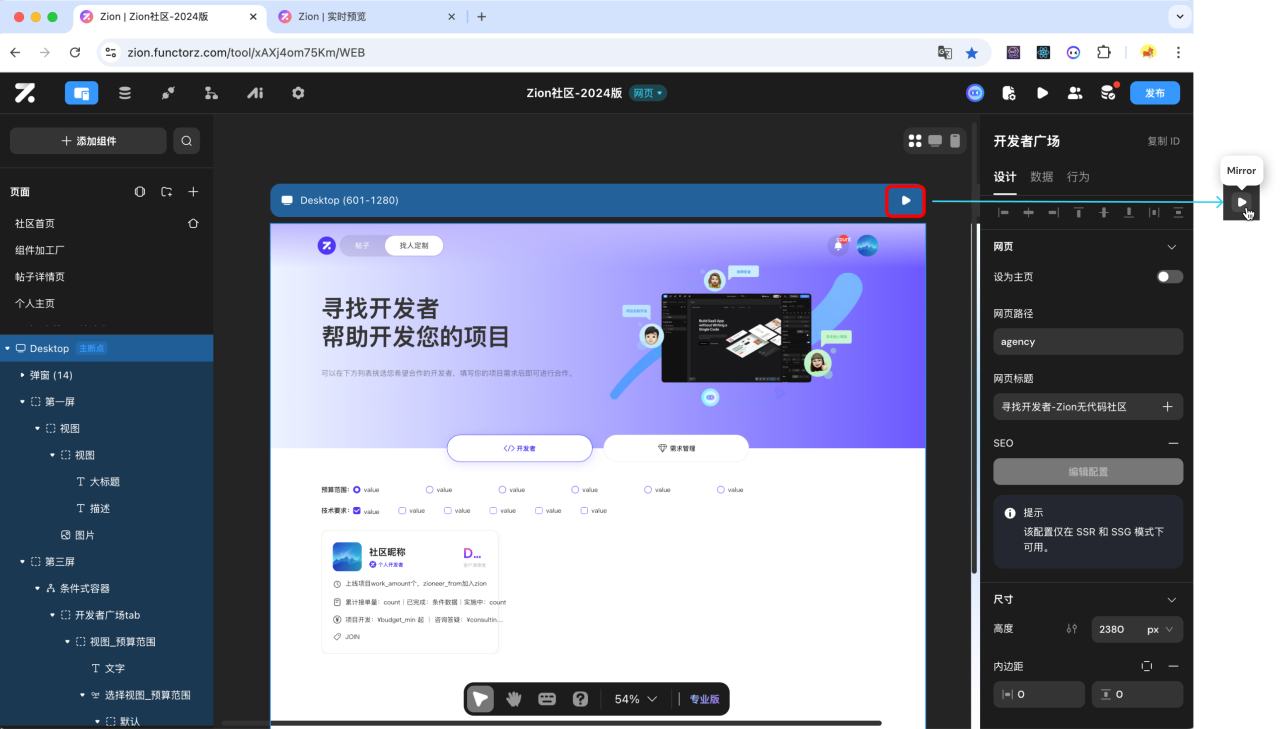Select the align left horizontal icon

1004,212
